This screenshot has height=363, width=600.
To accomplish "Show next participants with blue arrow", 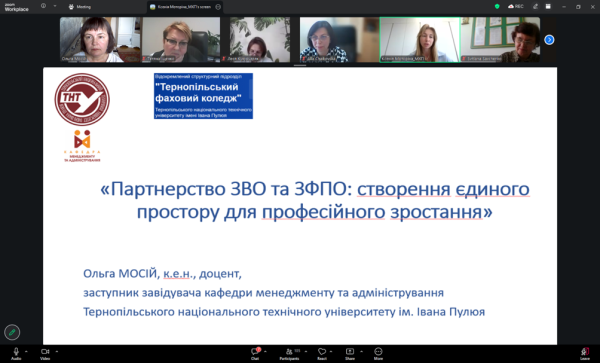I will coord(549,40).
